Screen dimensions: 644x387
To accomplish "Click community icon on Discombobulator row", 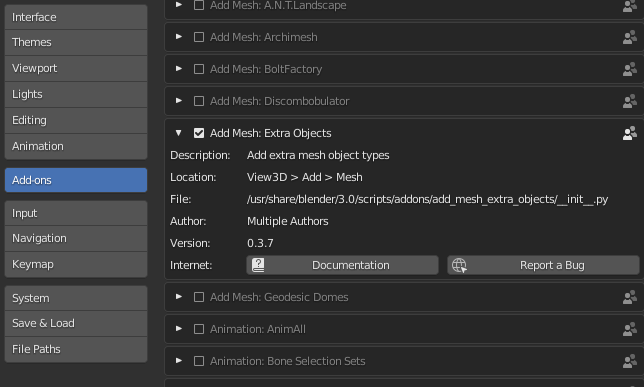I will click(630, 101).
